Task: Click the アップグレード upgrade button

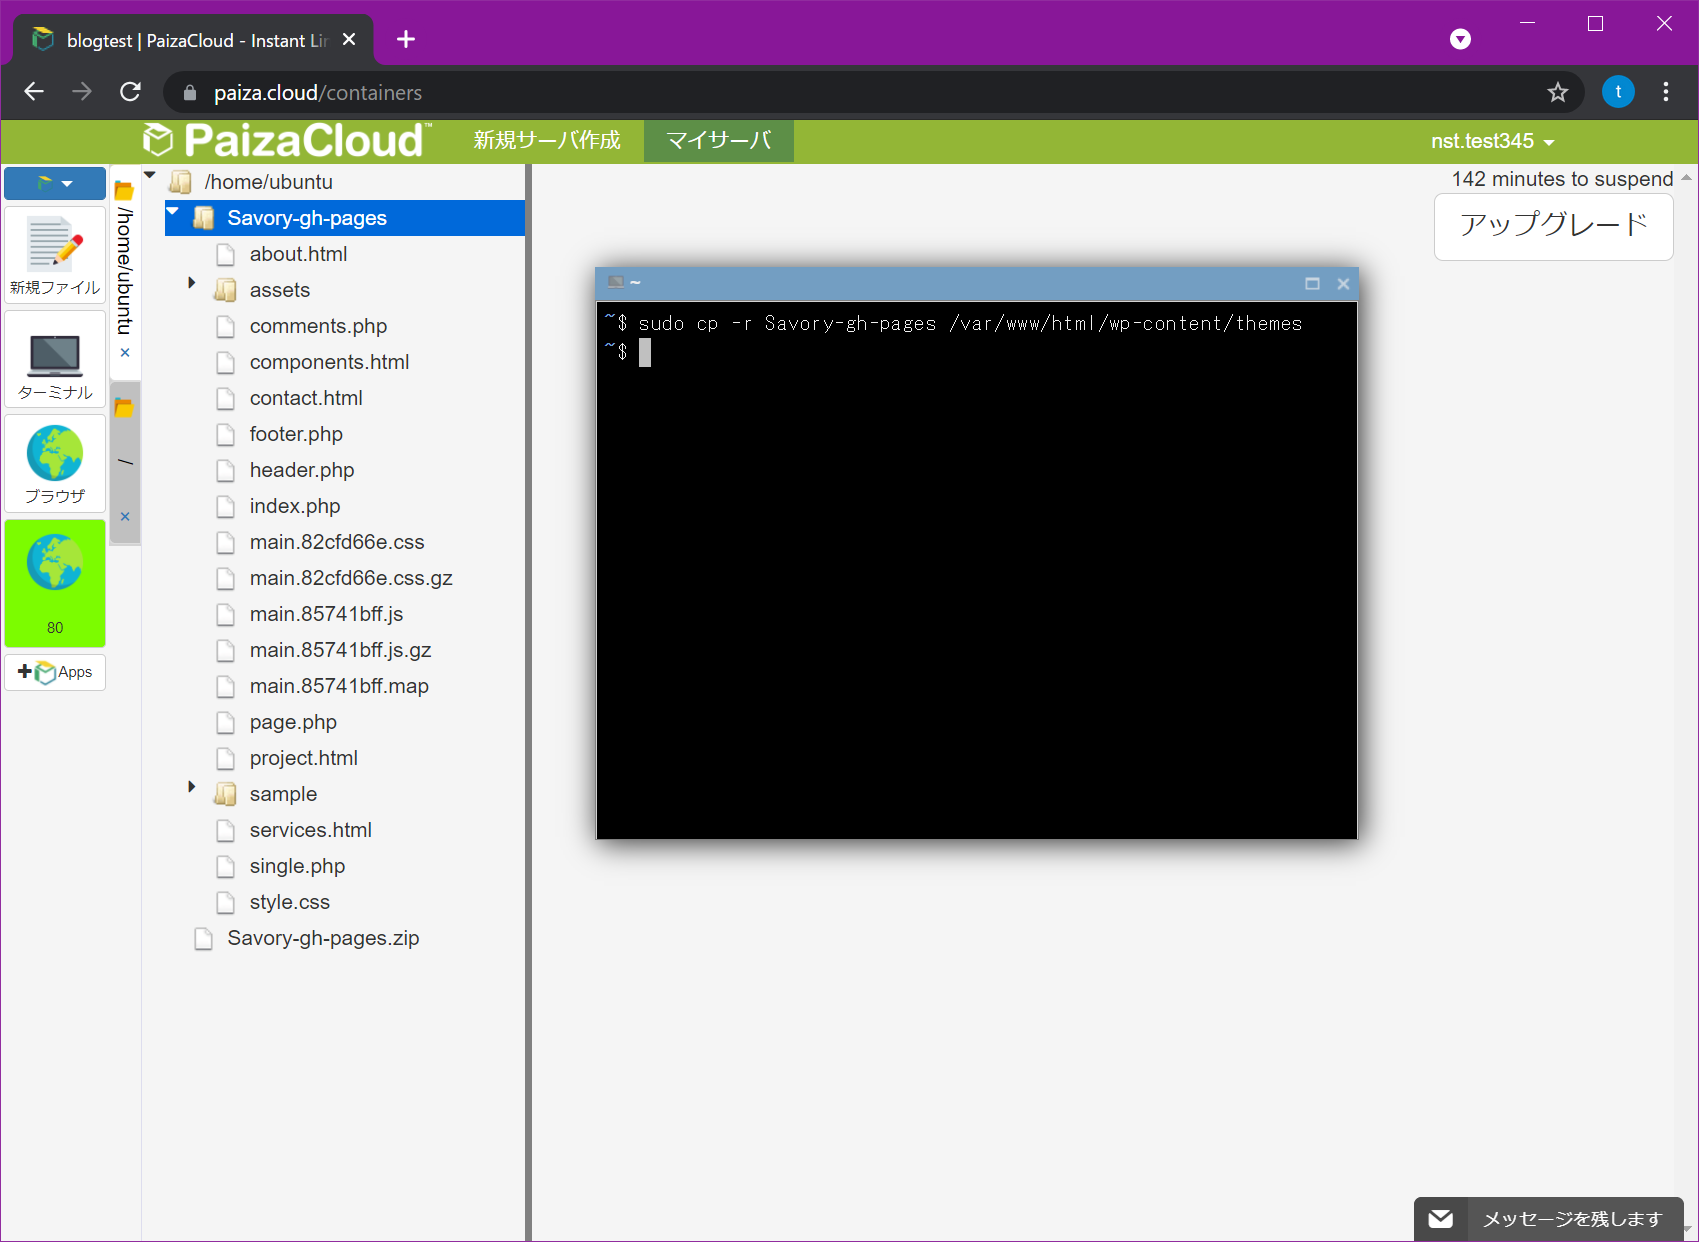Action: tap(1553, 226)
